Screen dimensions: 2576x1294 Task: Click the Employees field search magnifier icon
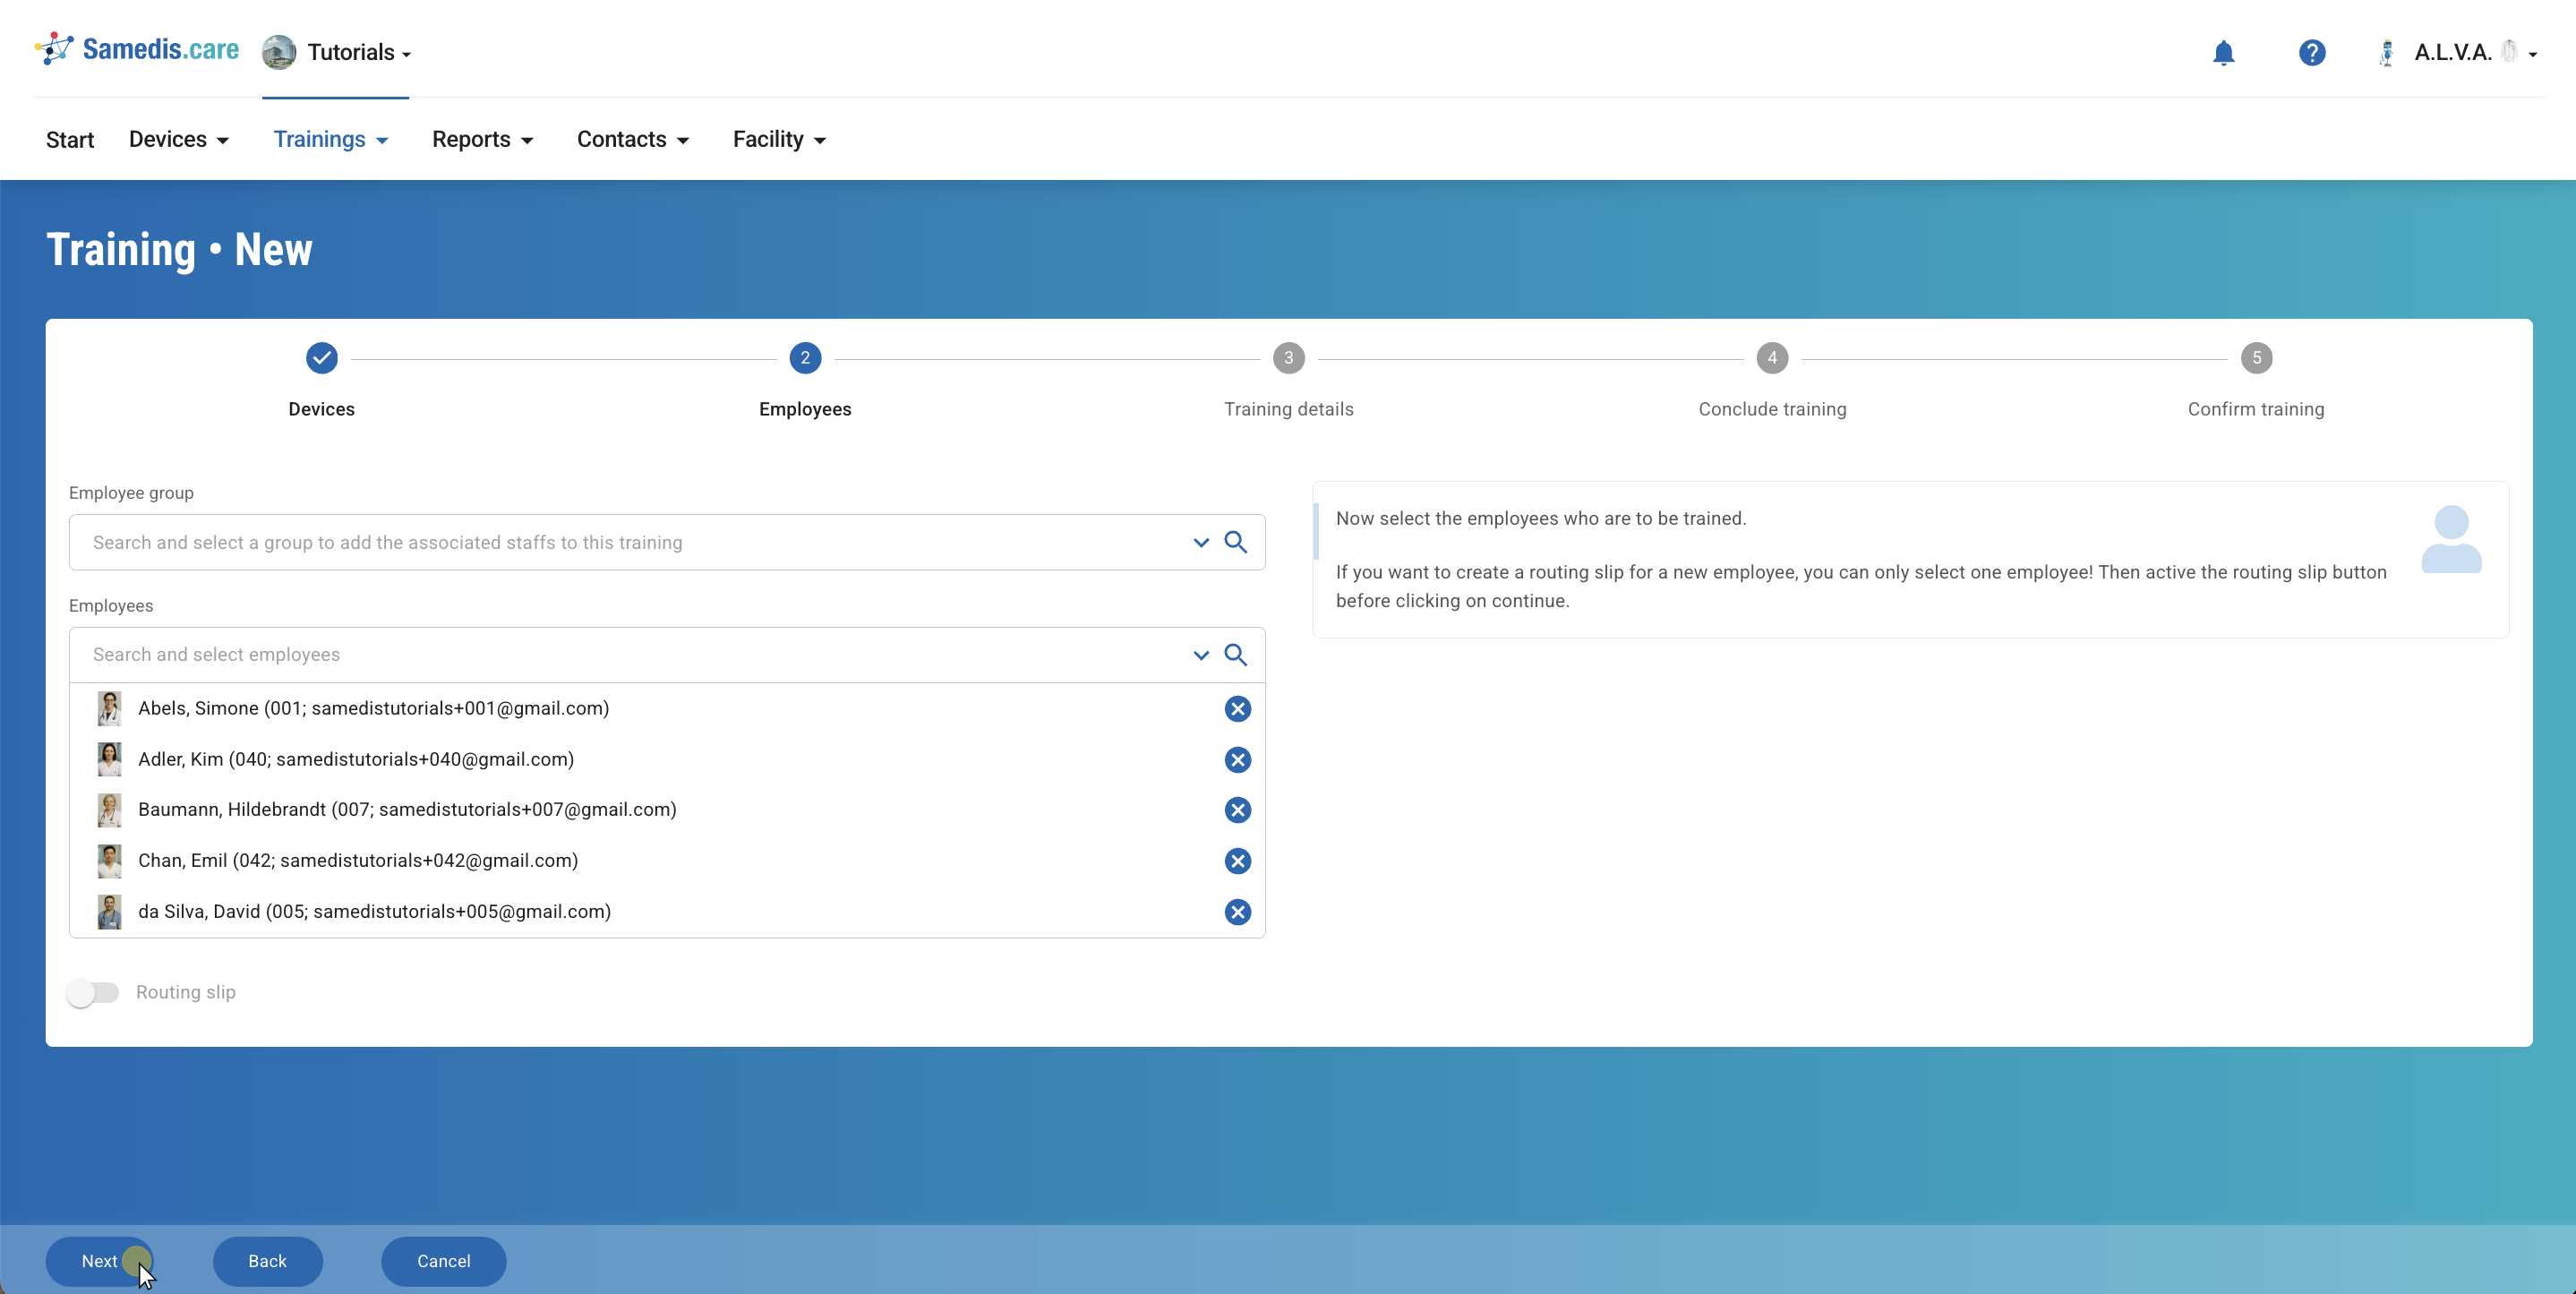click(1235, 655)
